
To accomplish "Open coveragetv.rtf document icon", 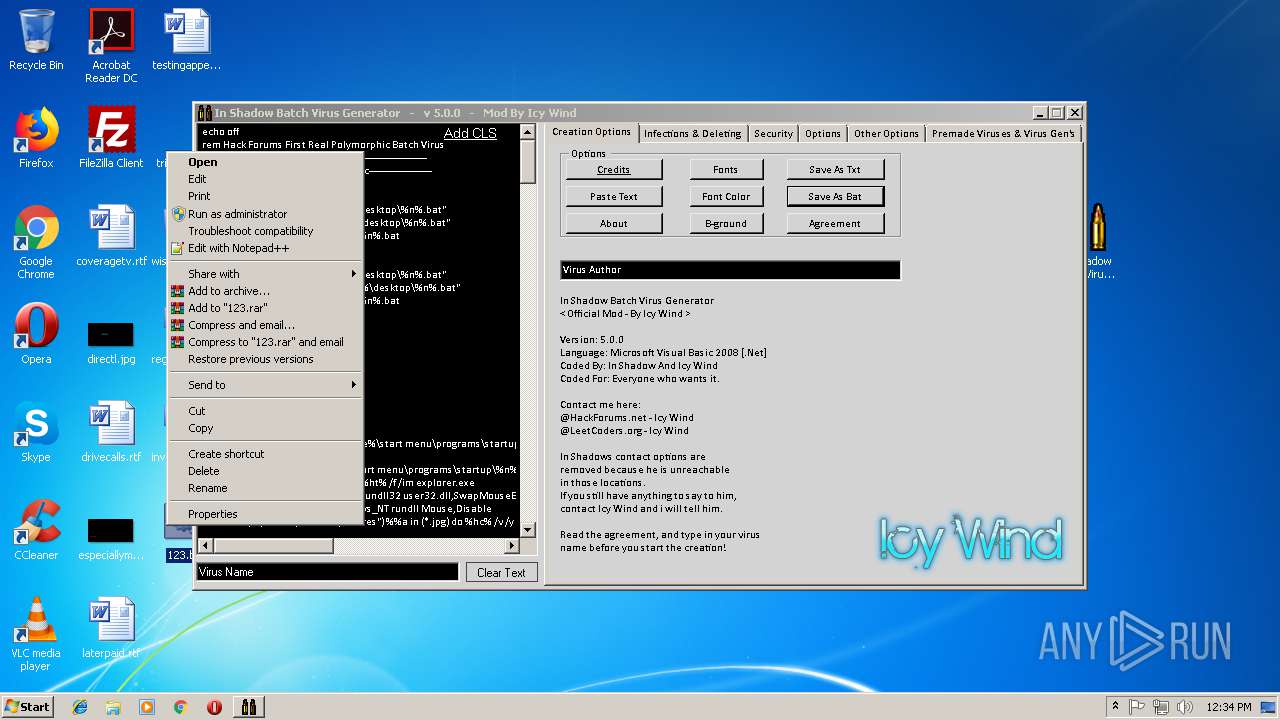I will (x=111, y=236).
